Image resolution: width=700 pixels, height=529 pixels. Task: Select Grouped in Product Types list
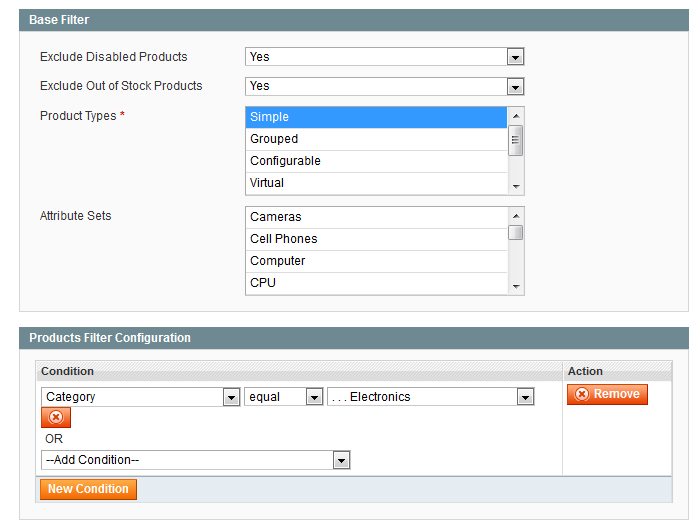375,139
